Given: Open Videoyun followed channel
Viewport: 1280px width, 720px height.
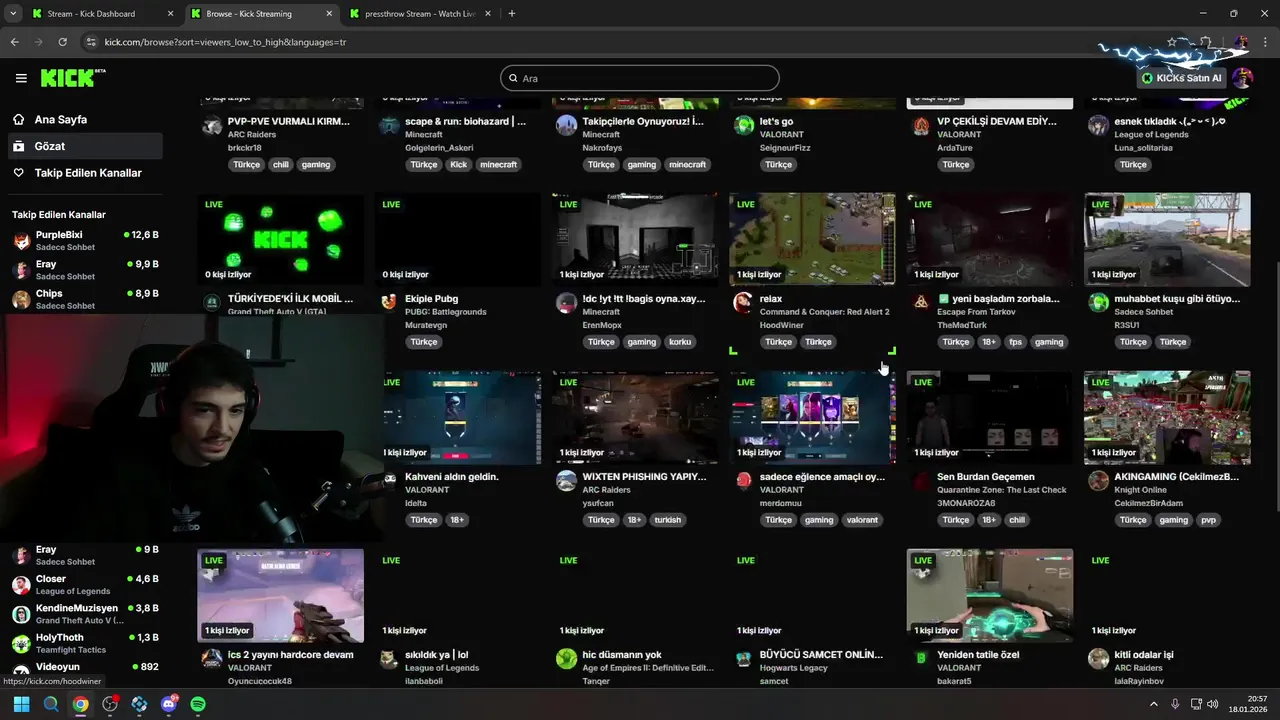Looking at the screenshot, I should (x=85, y=671).
